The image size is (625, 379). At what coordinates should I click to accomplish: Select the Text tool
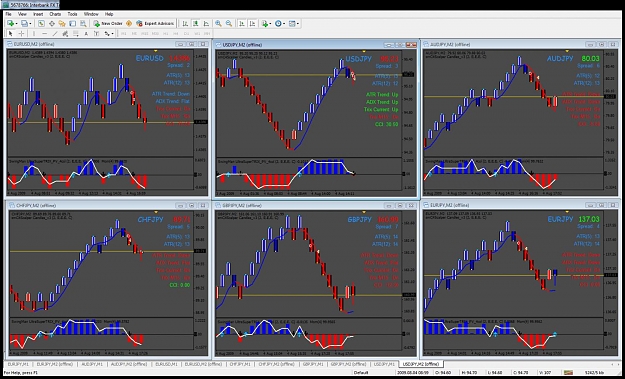coord(86,34)
